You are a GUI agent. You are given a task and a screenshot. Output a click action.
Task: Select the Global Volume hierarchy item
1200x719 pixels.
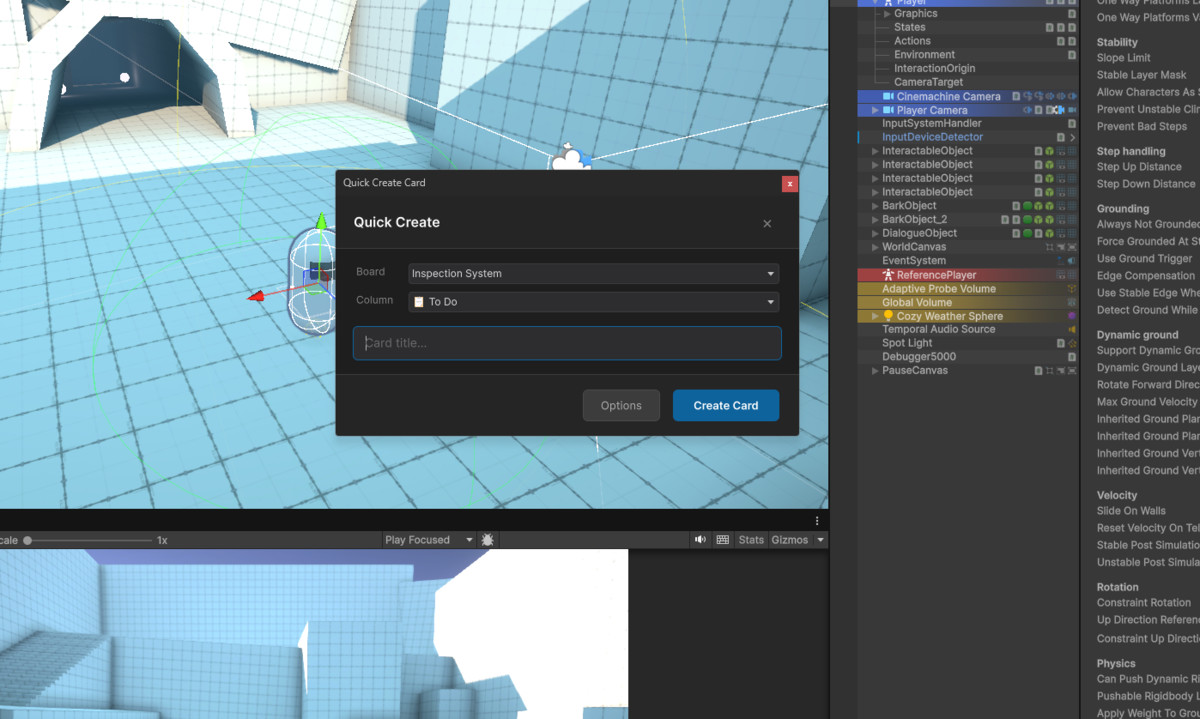point(916,302)
